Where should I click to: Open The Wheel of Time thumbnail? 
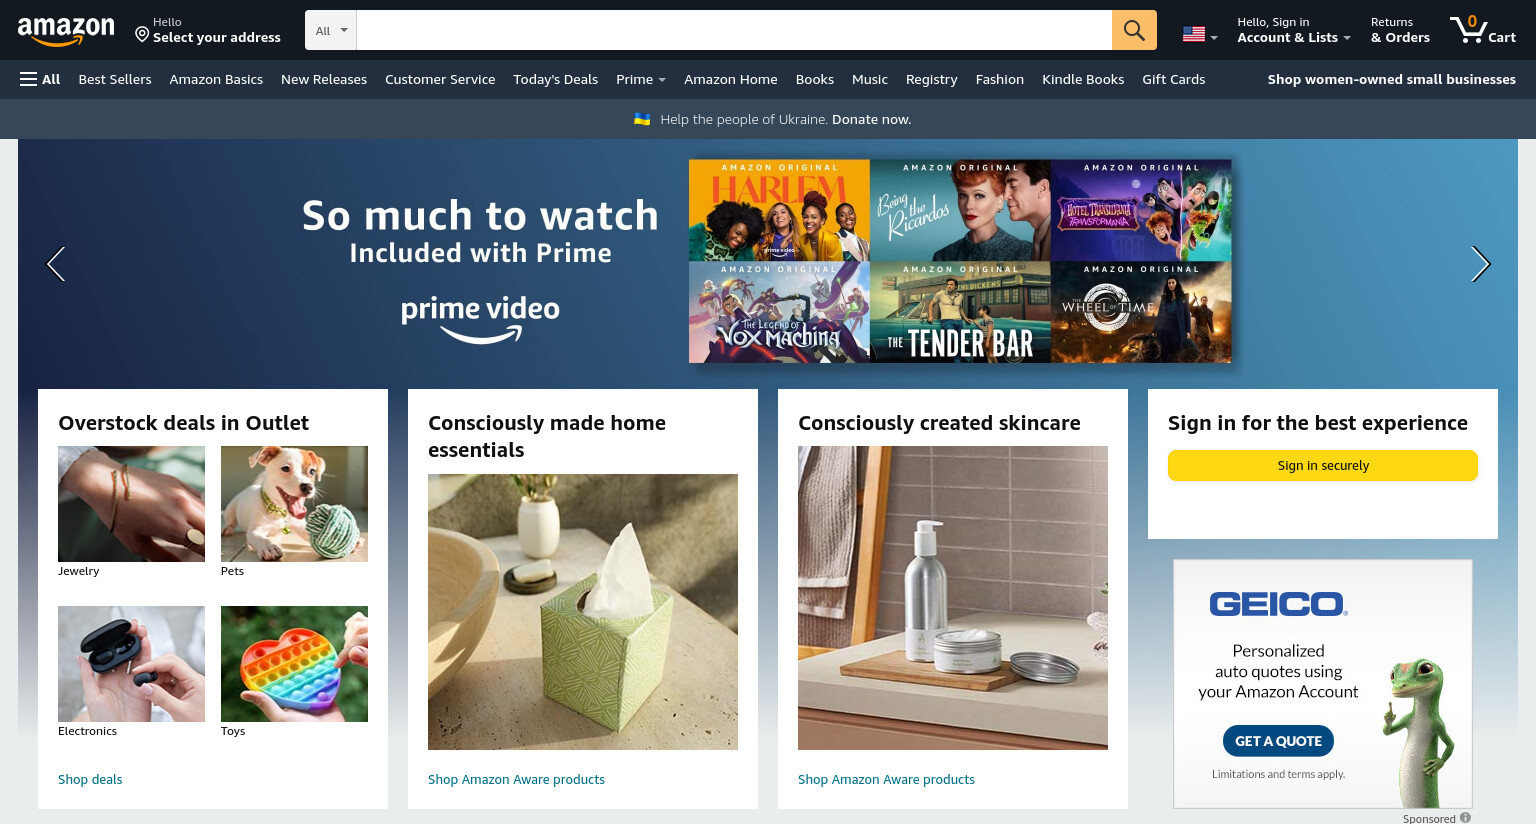pos(1141,312)
